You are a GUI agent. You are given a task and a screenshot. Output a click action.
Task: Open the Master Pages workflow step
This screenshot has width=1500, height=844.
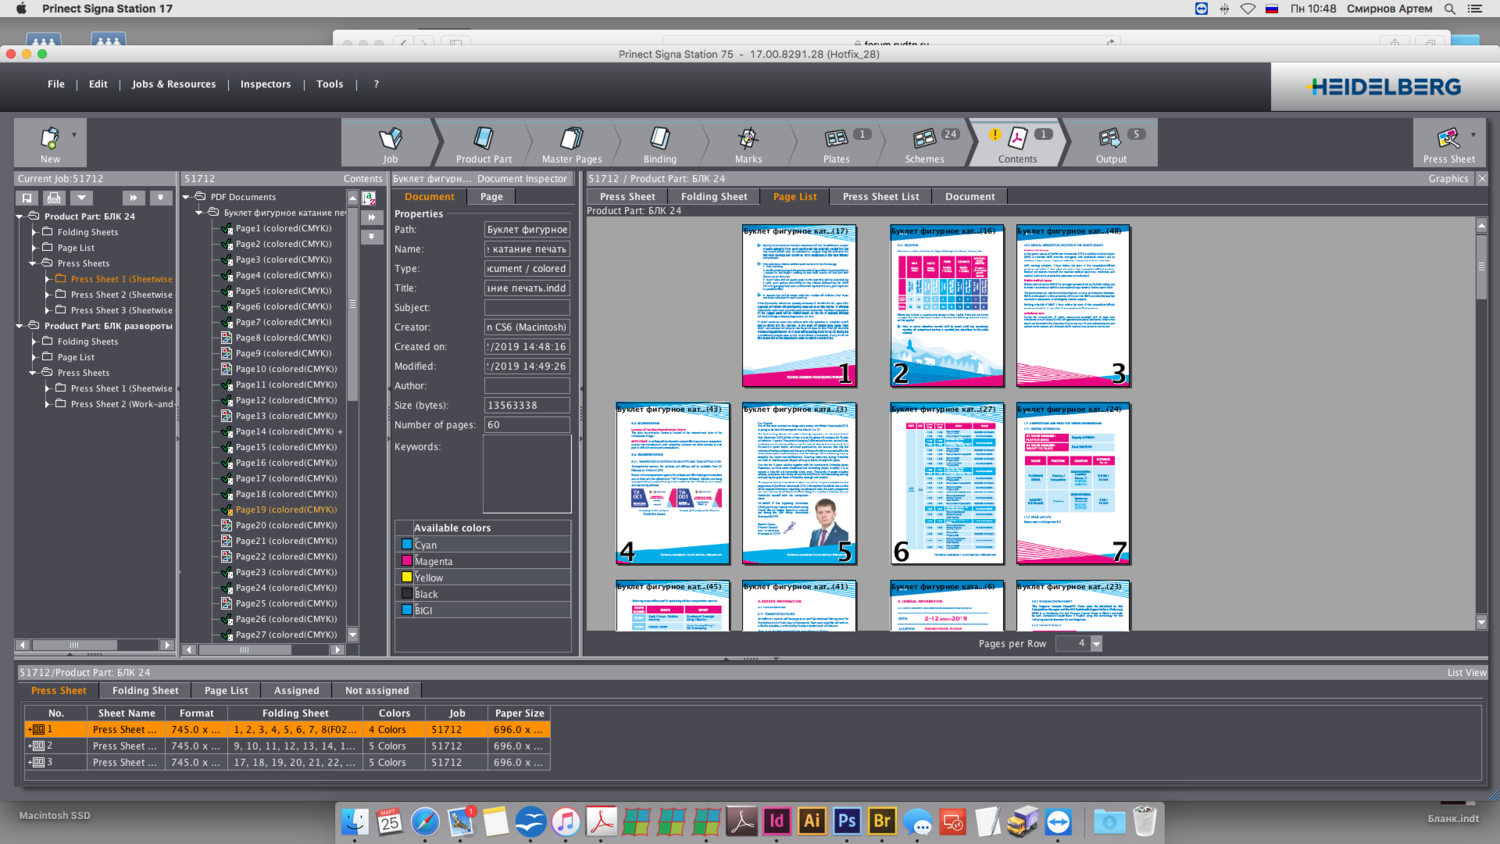coord(572,142)
